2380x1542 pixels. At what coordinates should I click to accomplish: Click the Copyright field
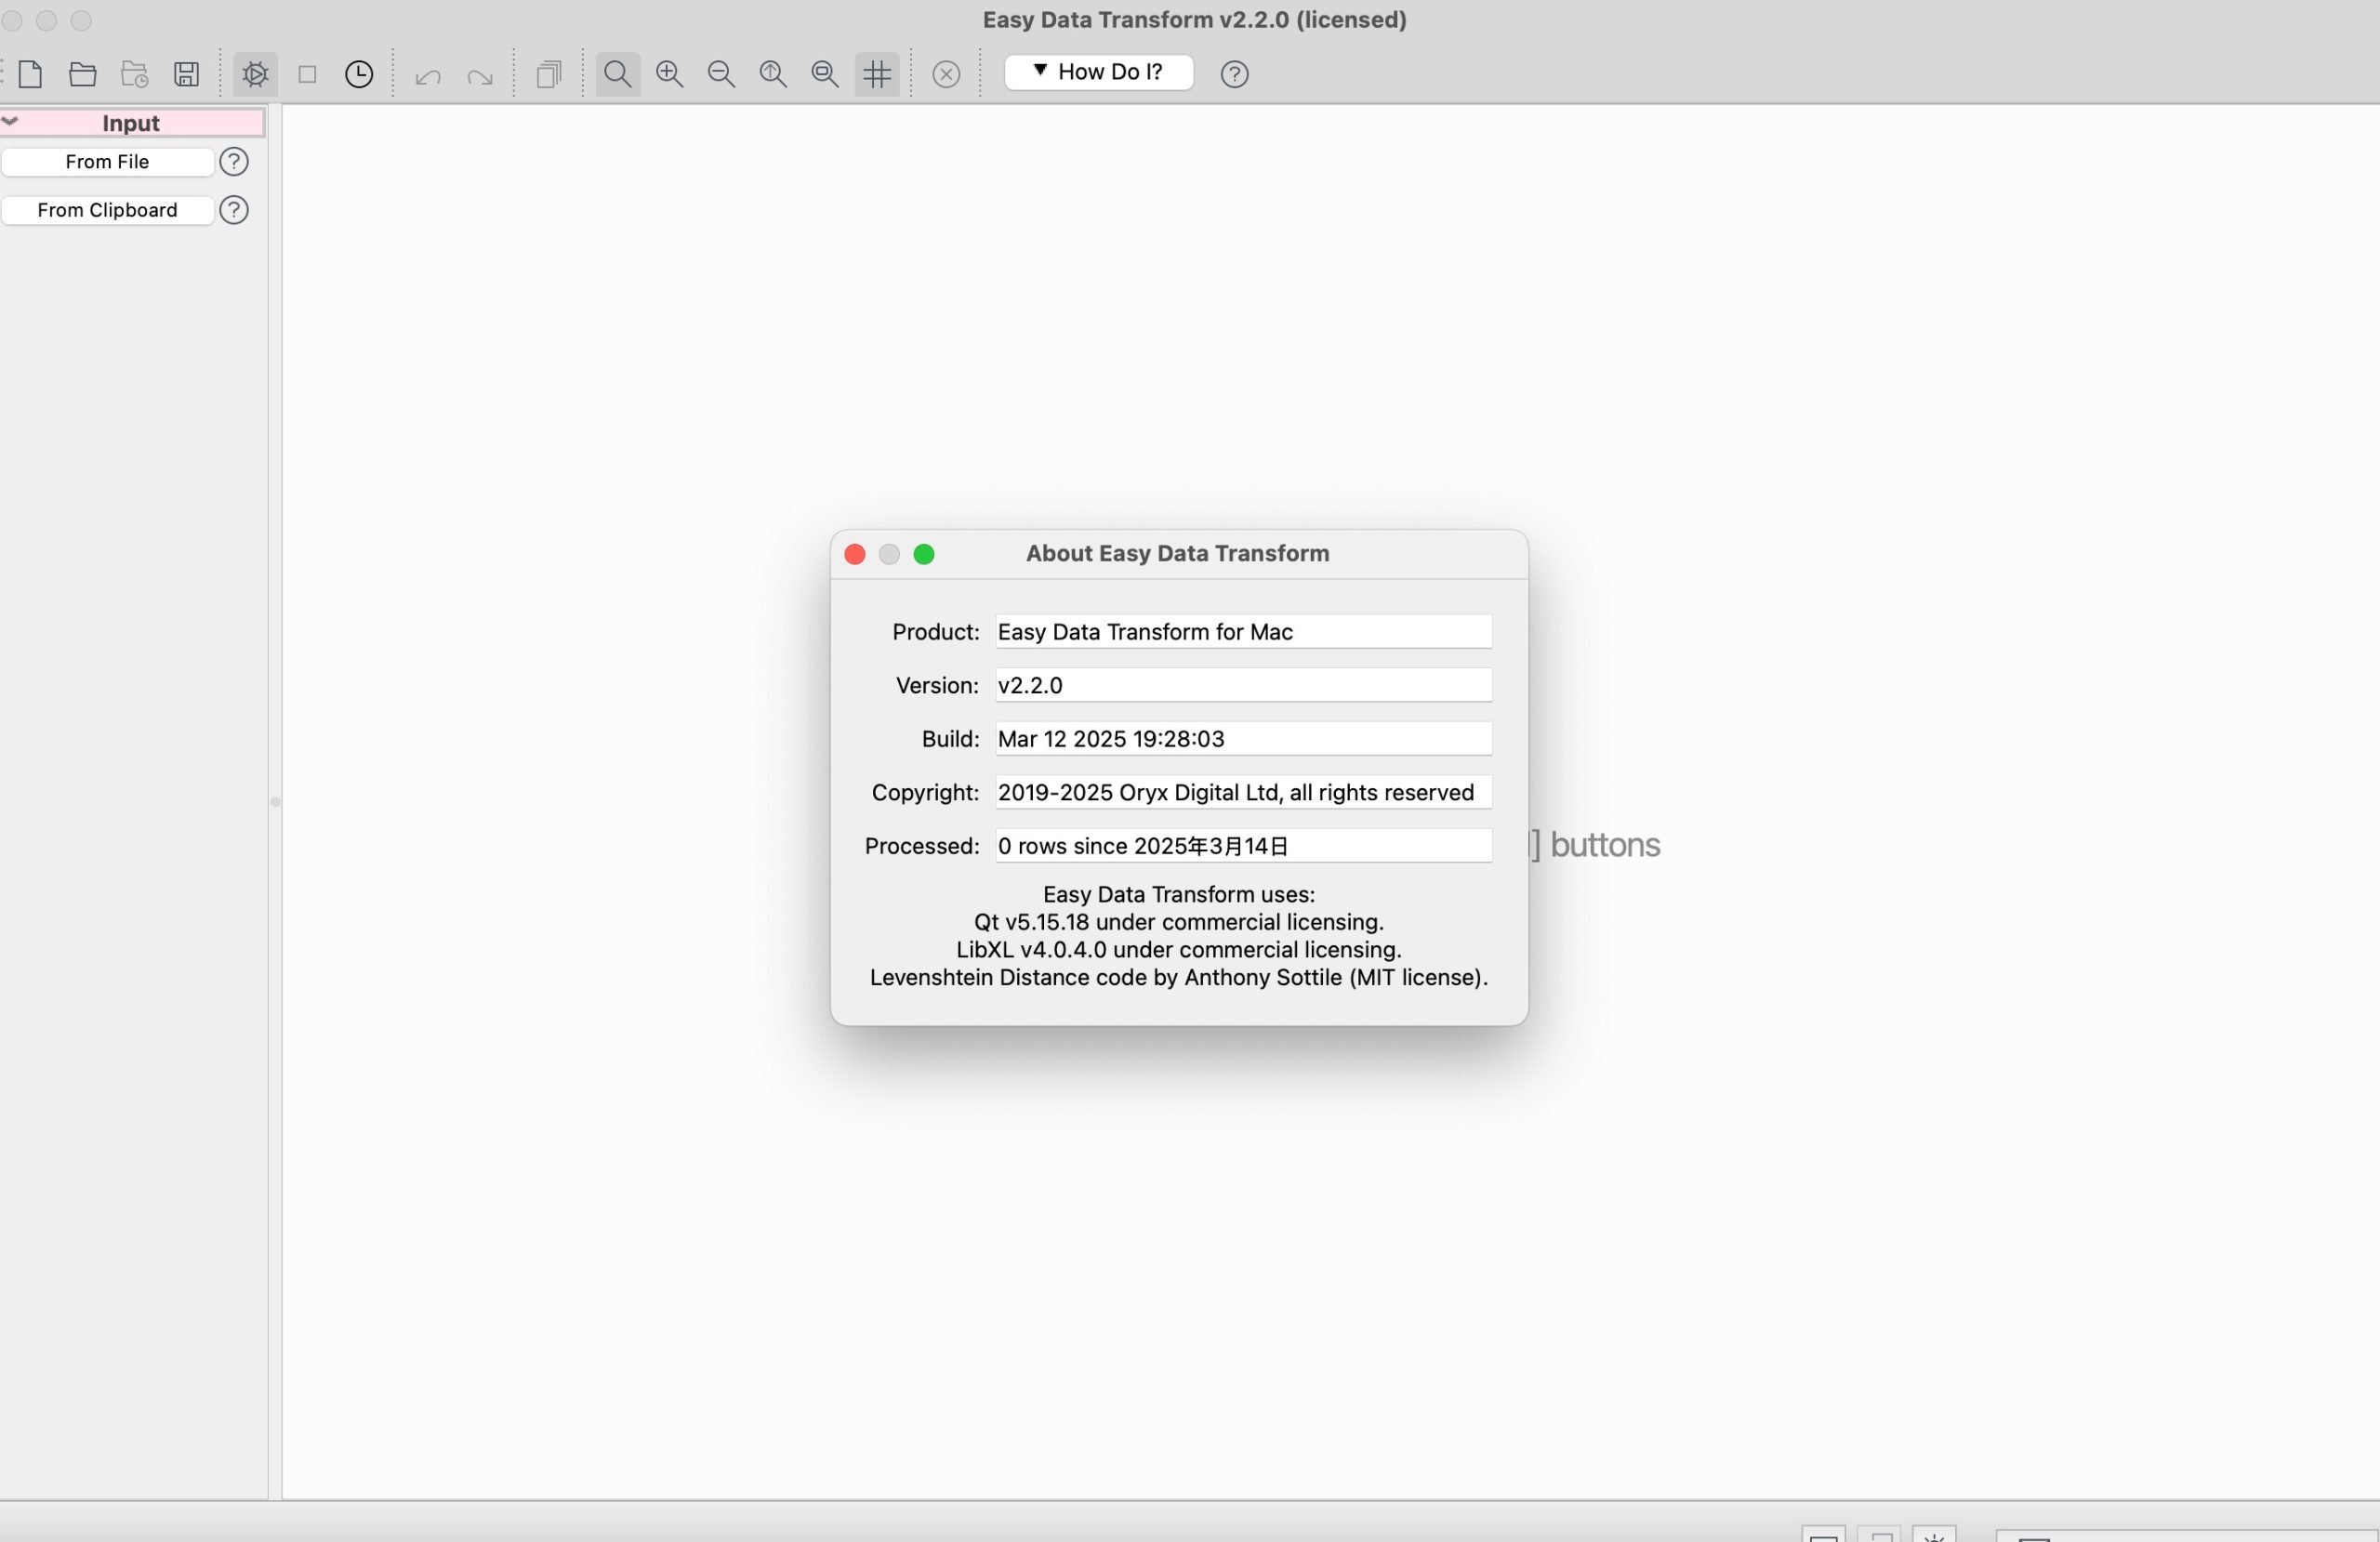click(1243, 793)
